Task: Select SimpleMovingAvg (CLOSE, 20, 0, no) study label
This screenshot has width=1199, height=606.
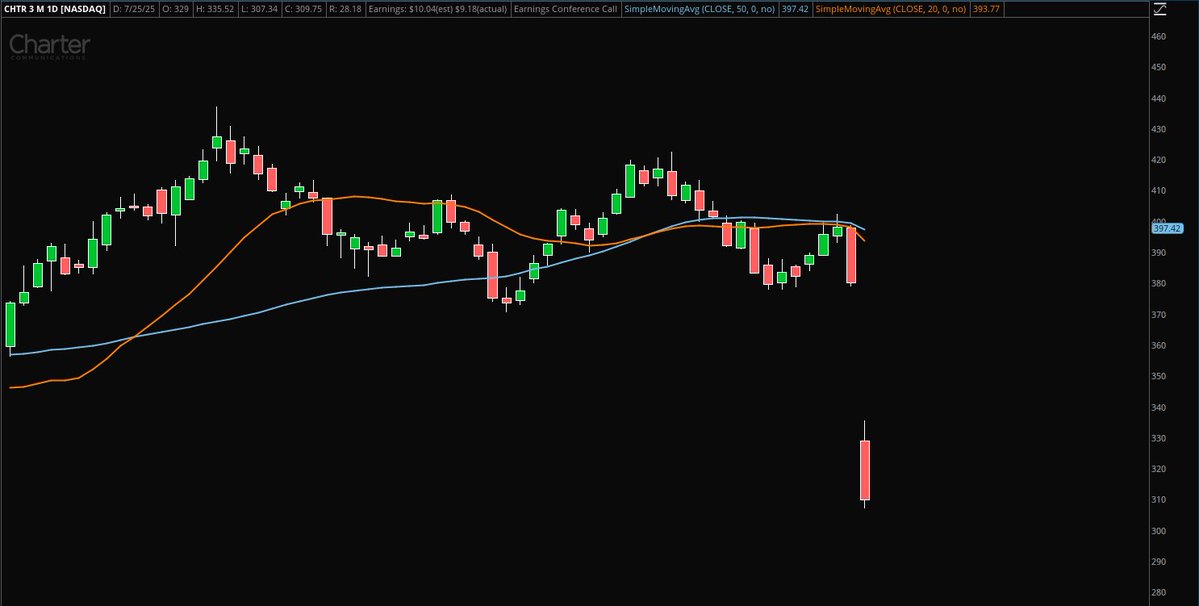Action: pos(890,9)
